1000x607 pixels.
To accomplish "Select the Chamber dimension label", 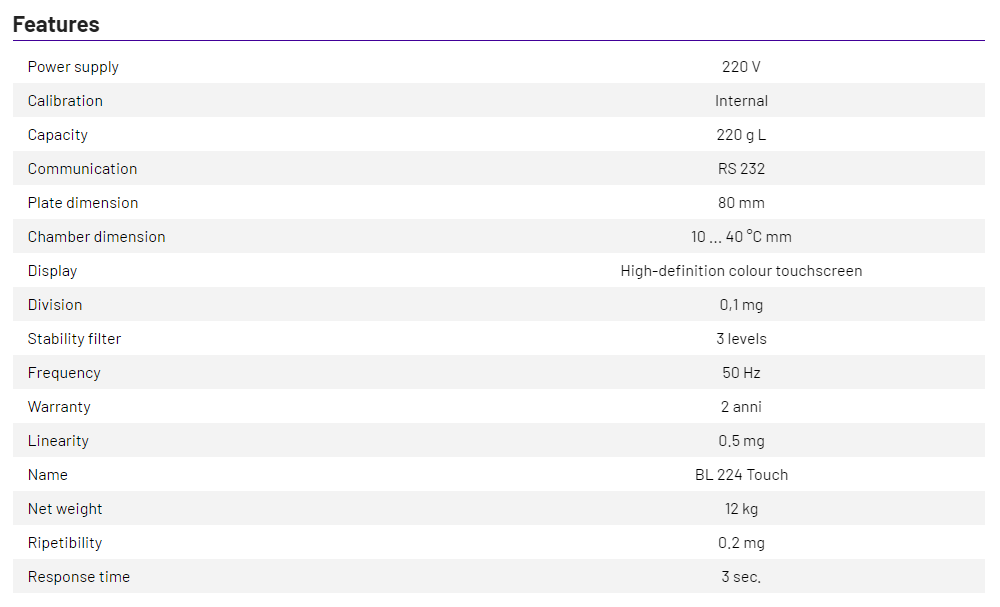I will tap(97, 237).
